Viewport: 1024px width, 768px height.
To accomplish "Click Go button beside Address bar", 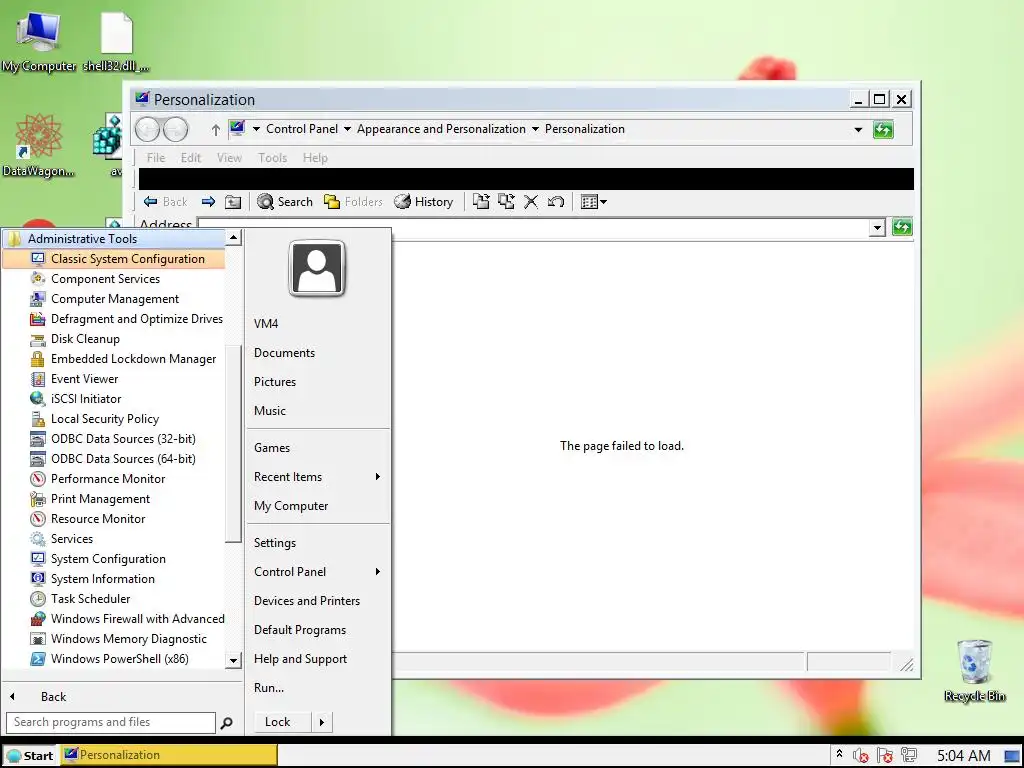I will [x=902, y=227].
